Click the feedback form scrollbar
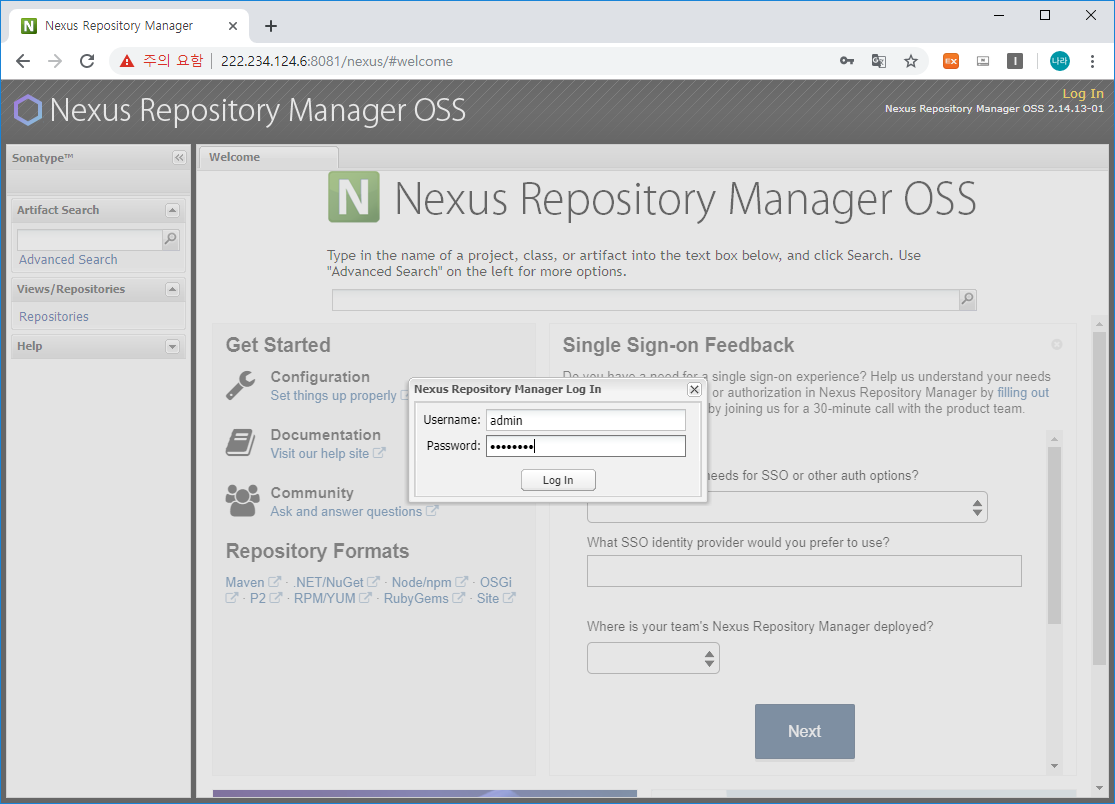 click(1055, 535)
